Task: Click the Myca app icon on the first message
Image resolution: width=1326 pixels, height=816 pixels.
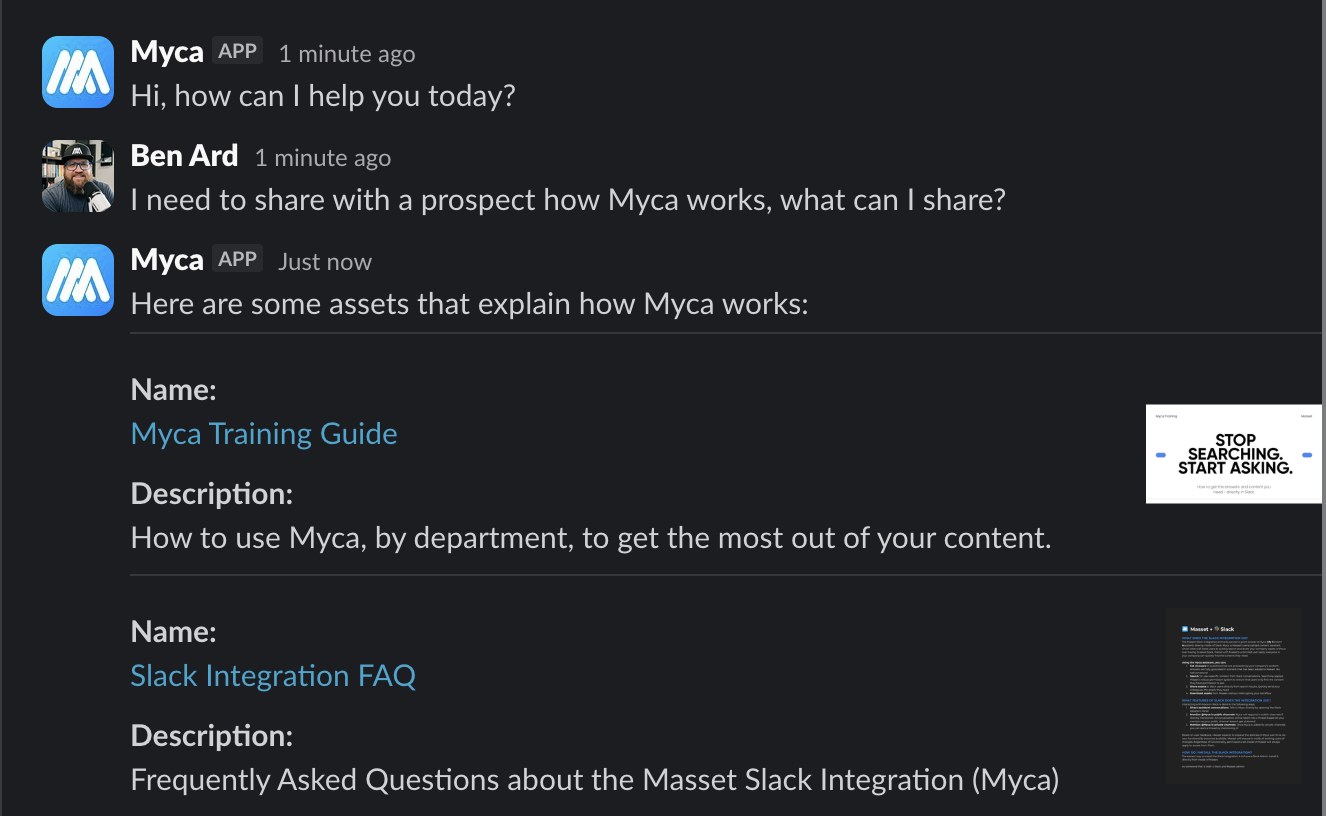Action: pyautogui.click(x=77, y=71)
